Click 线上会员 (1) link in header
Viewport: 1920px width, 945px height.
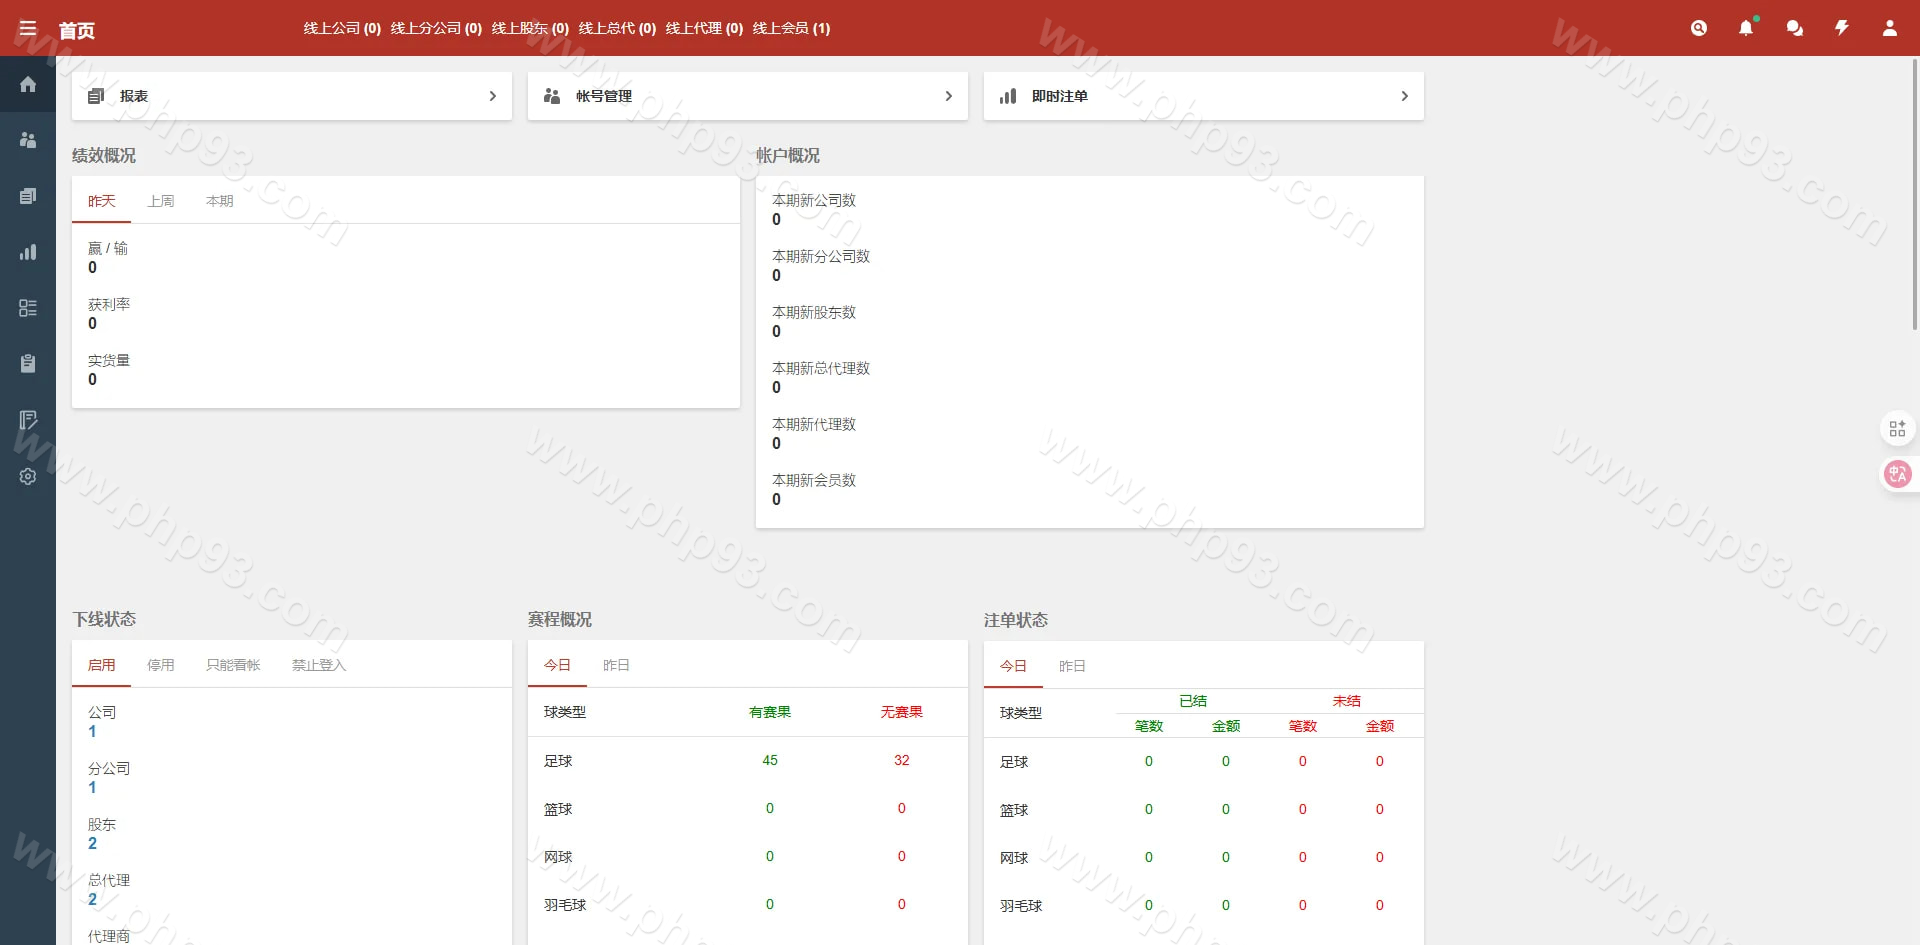(x=791, y=28)
